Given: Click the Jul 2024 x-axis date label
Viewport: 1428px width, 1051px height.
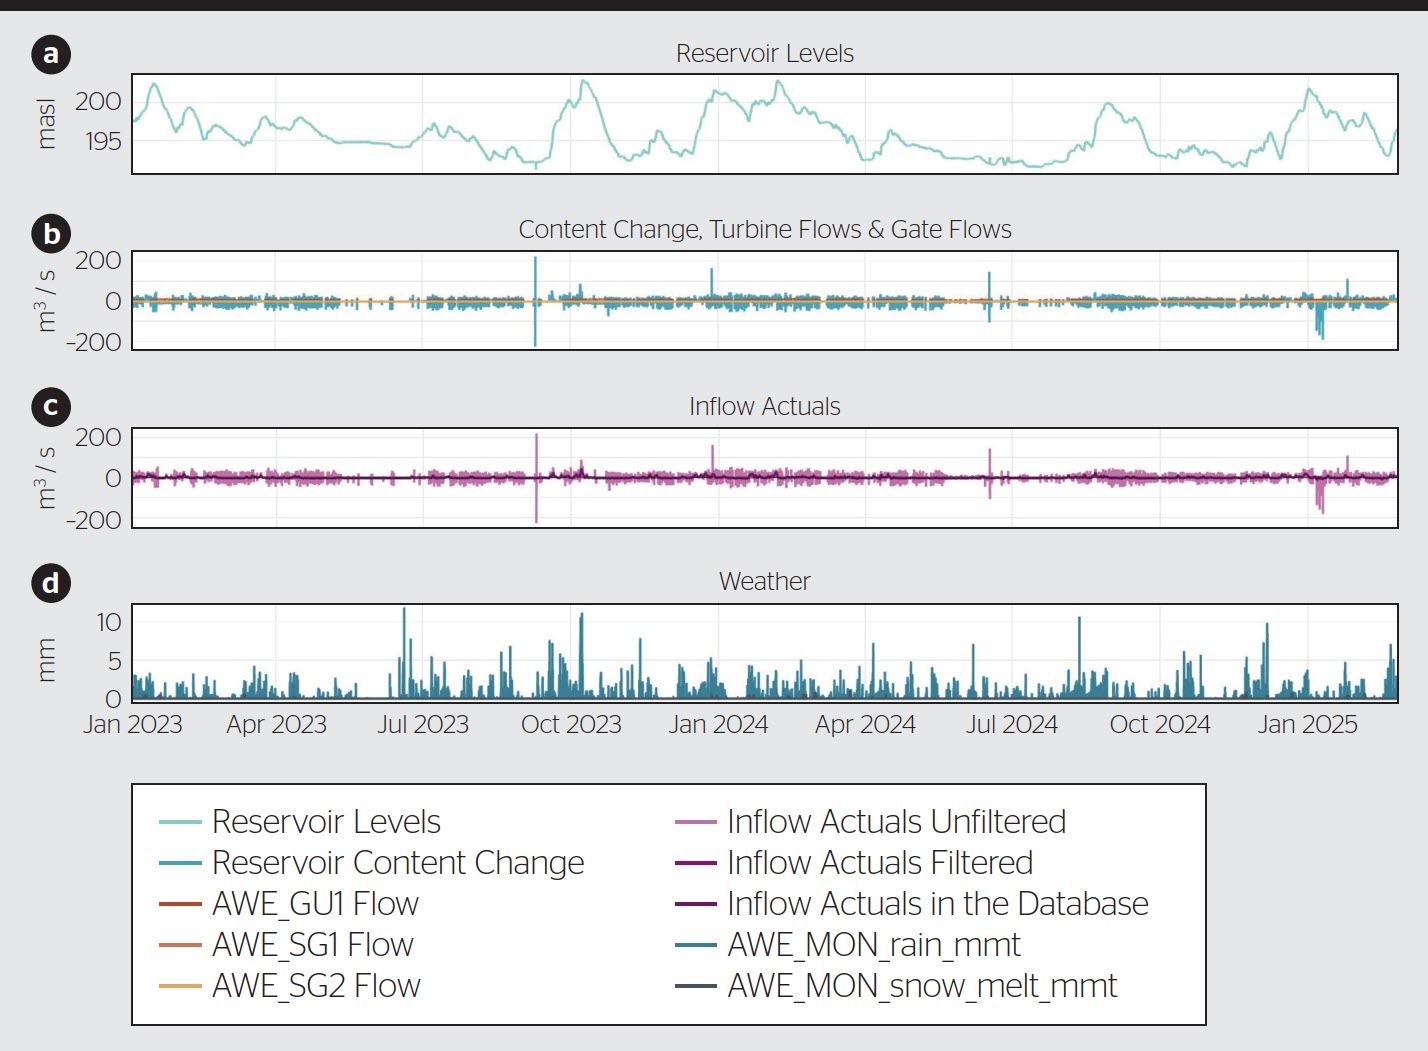Looking at the screenshot, I should point(1011,725).
